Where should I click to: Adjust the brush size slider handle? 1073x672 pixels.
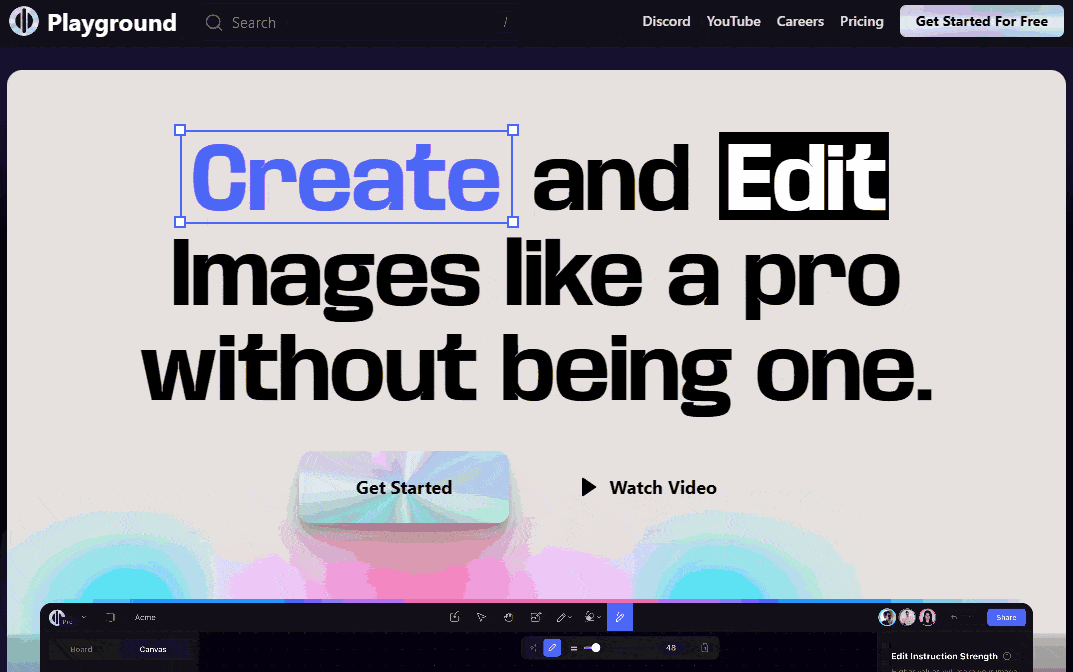(595, 648)
